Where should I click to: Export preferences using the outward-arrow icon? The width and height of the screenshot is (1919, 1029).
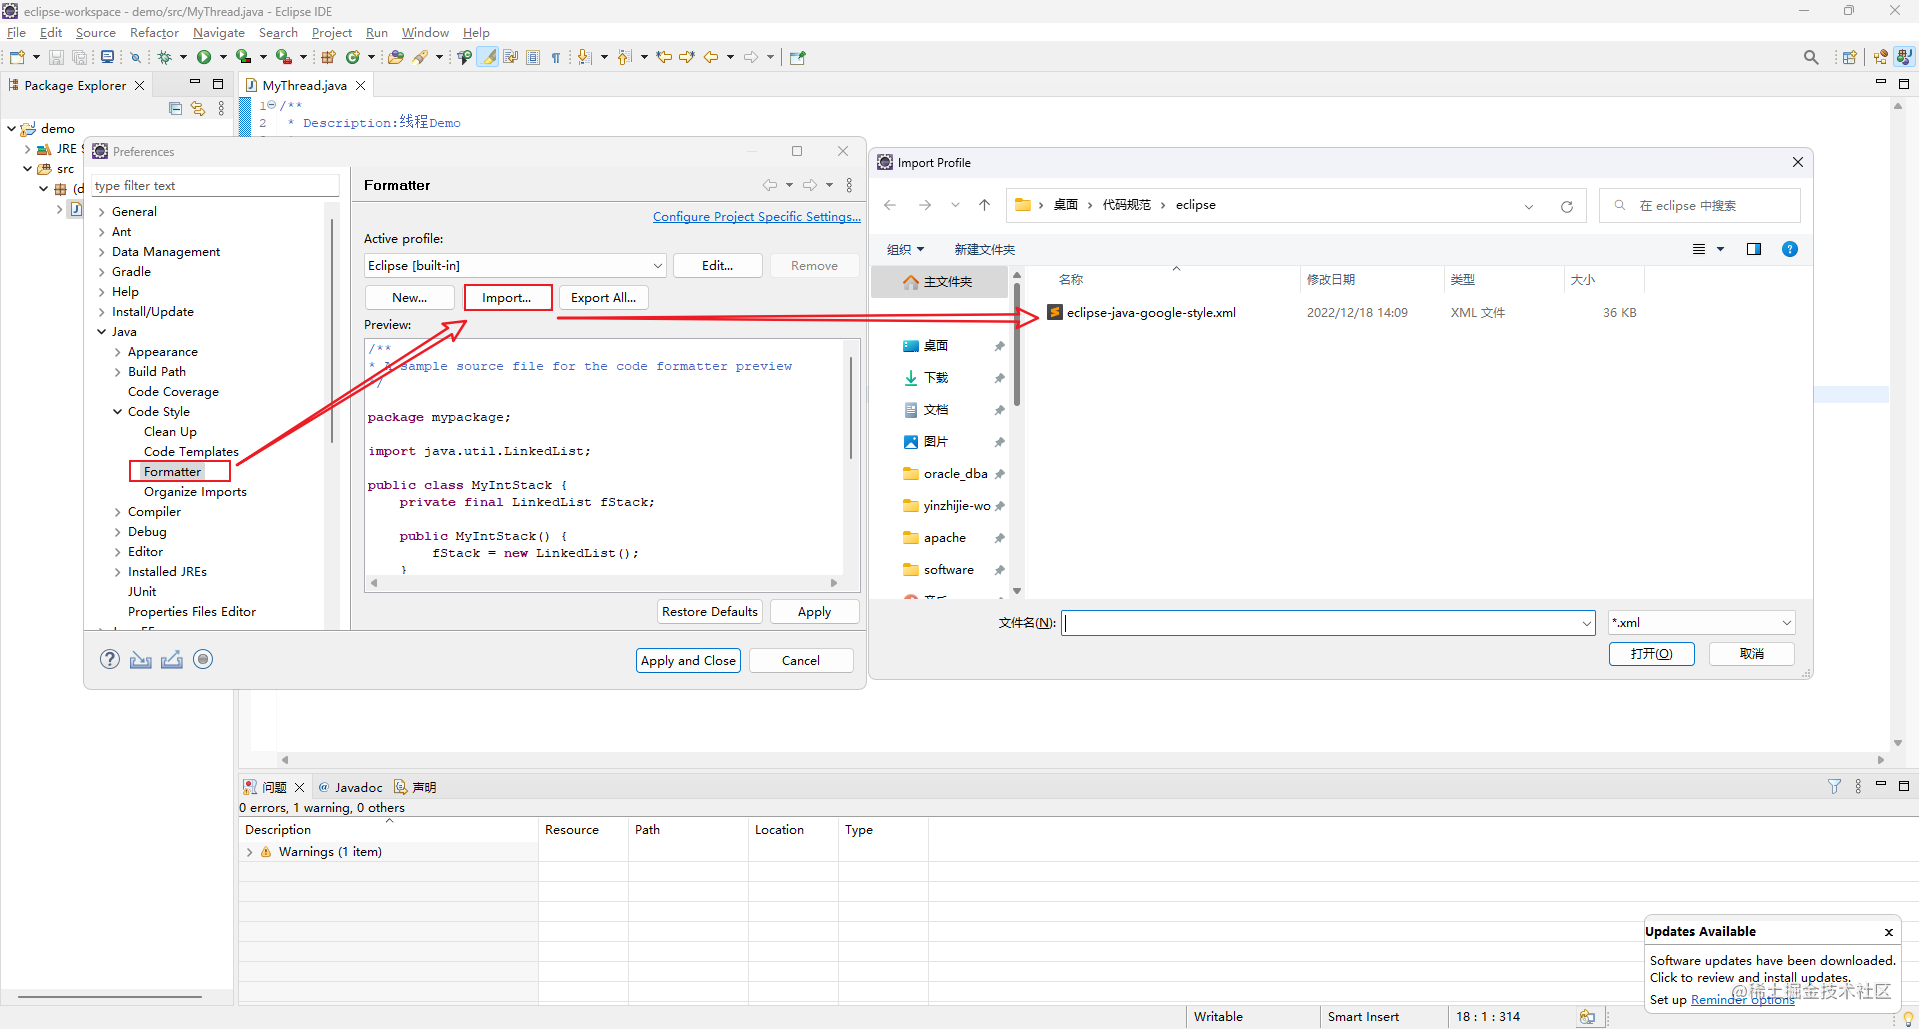tap(171, 659)
